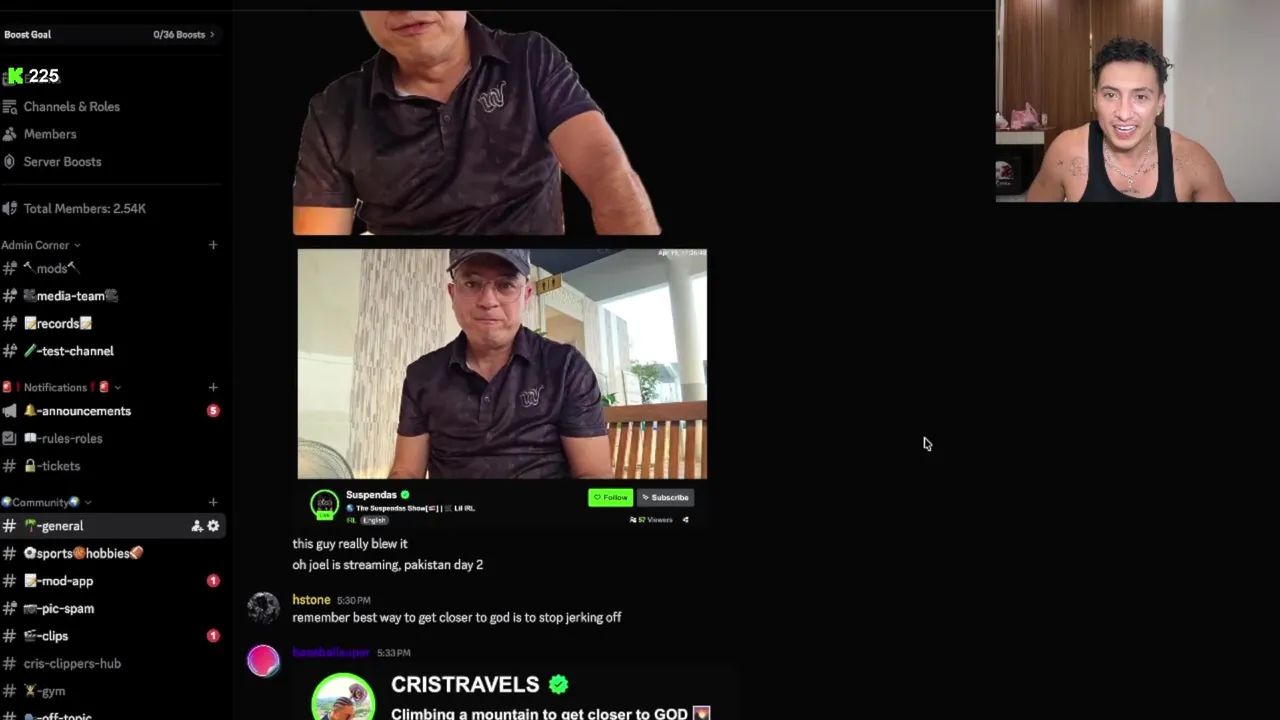The image size is (1280, 720).
Task: Click the Subscribe button on Suspendas embed
Action: click(x=665, y=497)
